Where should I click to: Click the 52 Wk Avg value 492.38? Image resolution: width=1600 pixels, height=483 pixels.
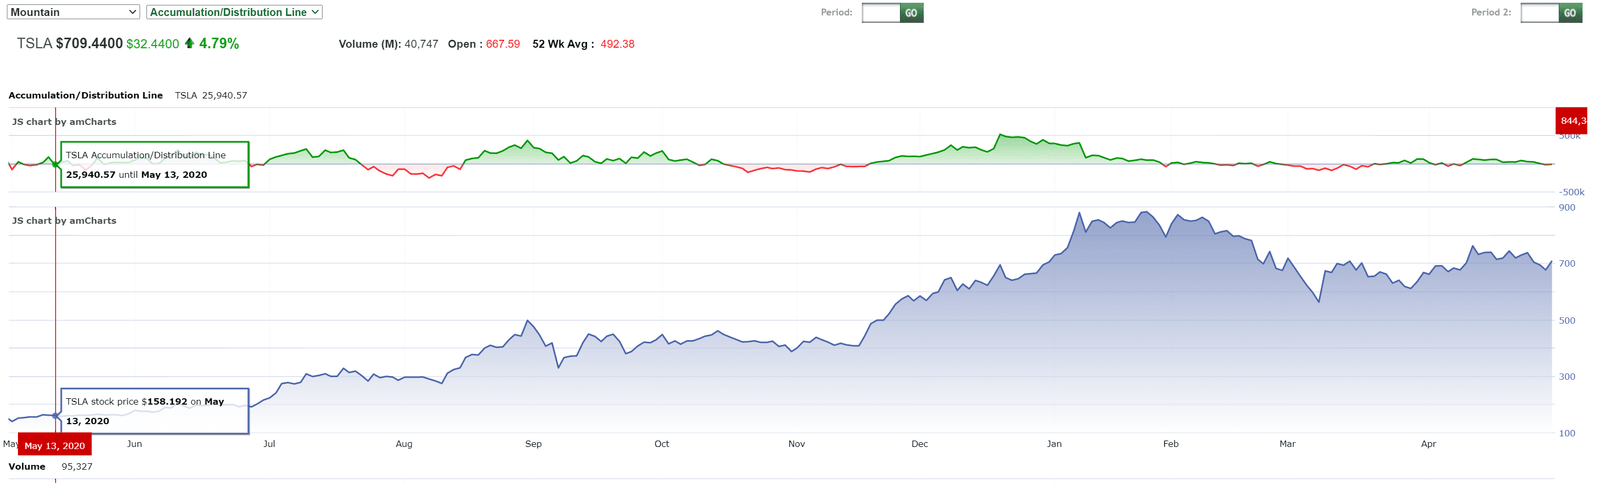[617, 44]
